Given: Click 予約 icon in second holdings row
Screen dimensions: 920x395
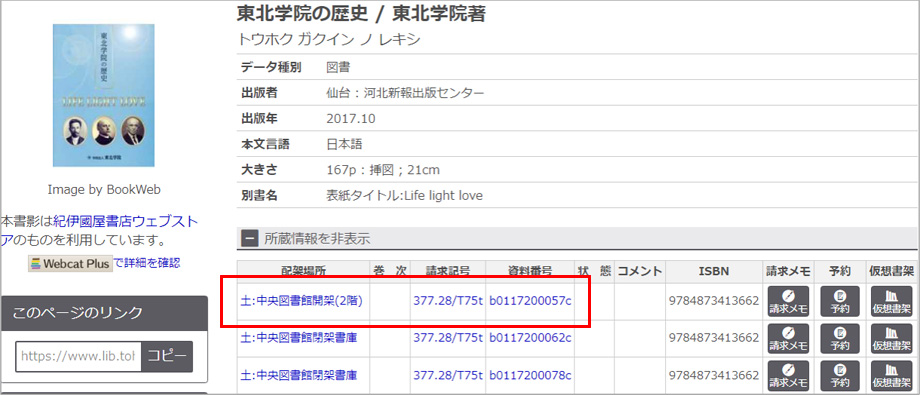Looking at the screenshot, I should pyautogui.click(x=840, y=338).
